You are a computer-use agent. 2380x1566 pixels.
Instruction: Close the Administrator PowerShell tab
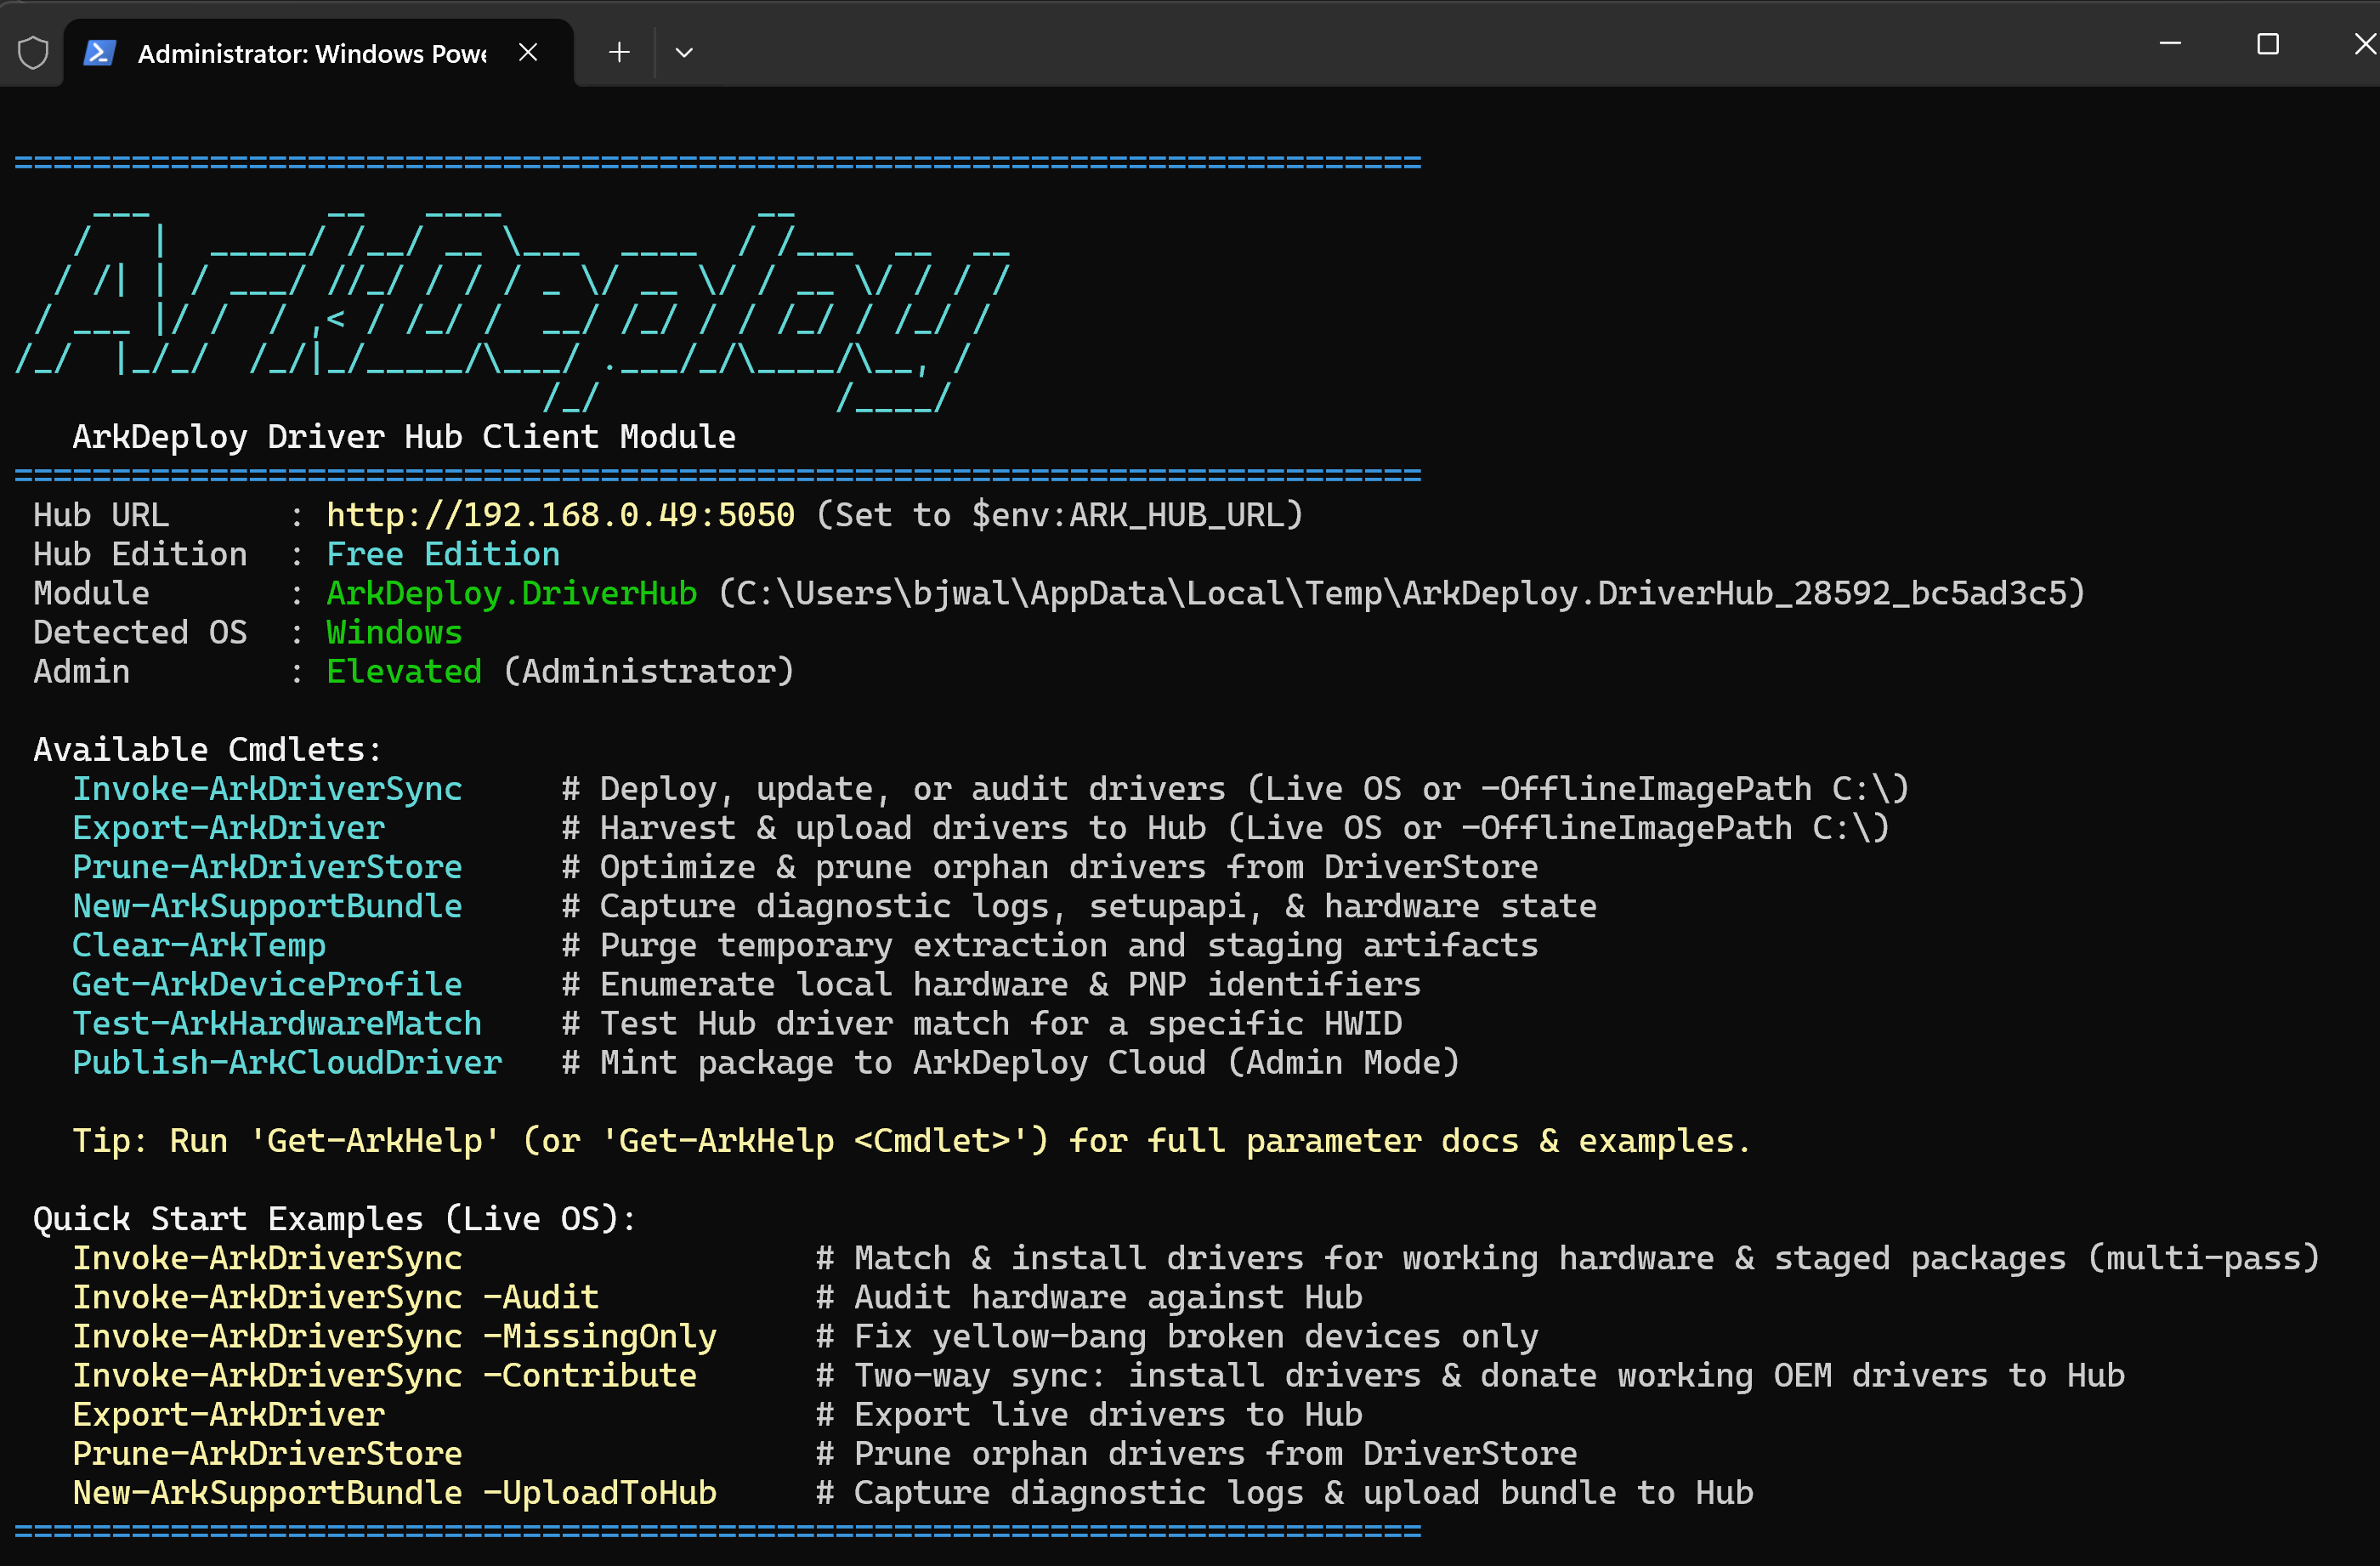click(528, 52)
